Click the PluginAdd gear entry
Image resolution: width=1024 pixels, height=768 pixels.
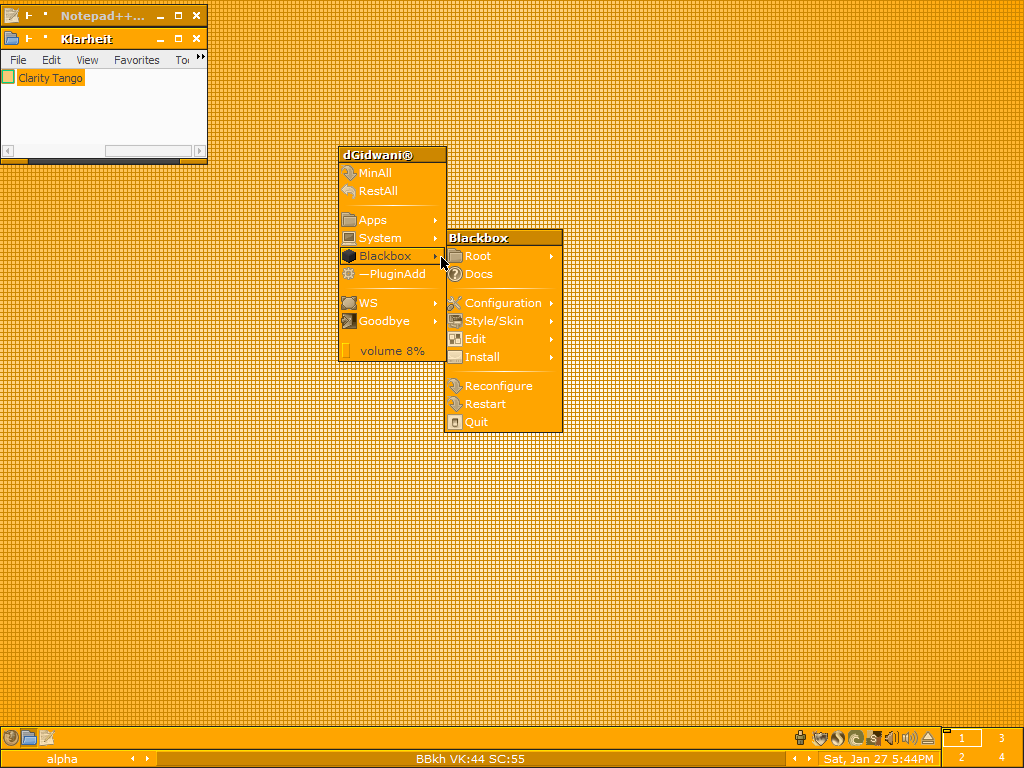click(x=392, y=274)
